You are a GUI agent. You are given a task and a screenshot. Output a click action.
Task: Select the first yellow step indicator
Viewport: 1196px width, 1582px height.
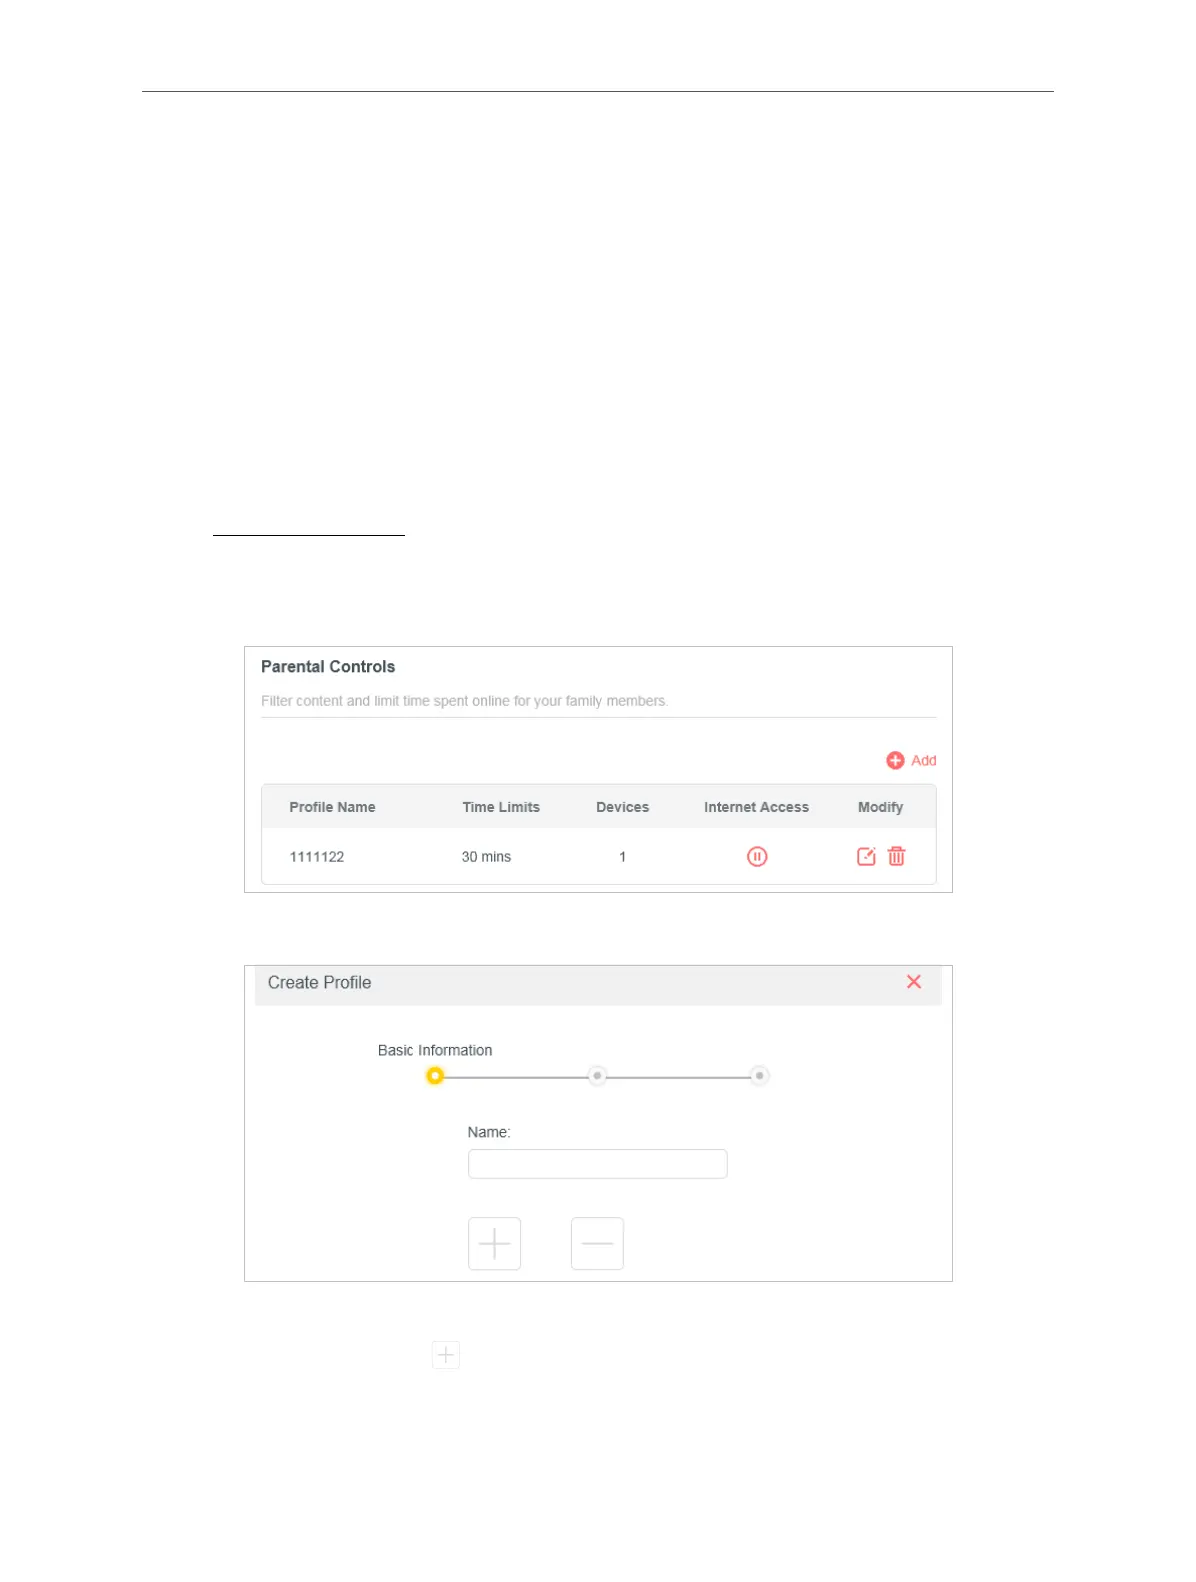pos(434,1076)
